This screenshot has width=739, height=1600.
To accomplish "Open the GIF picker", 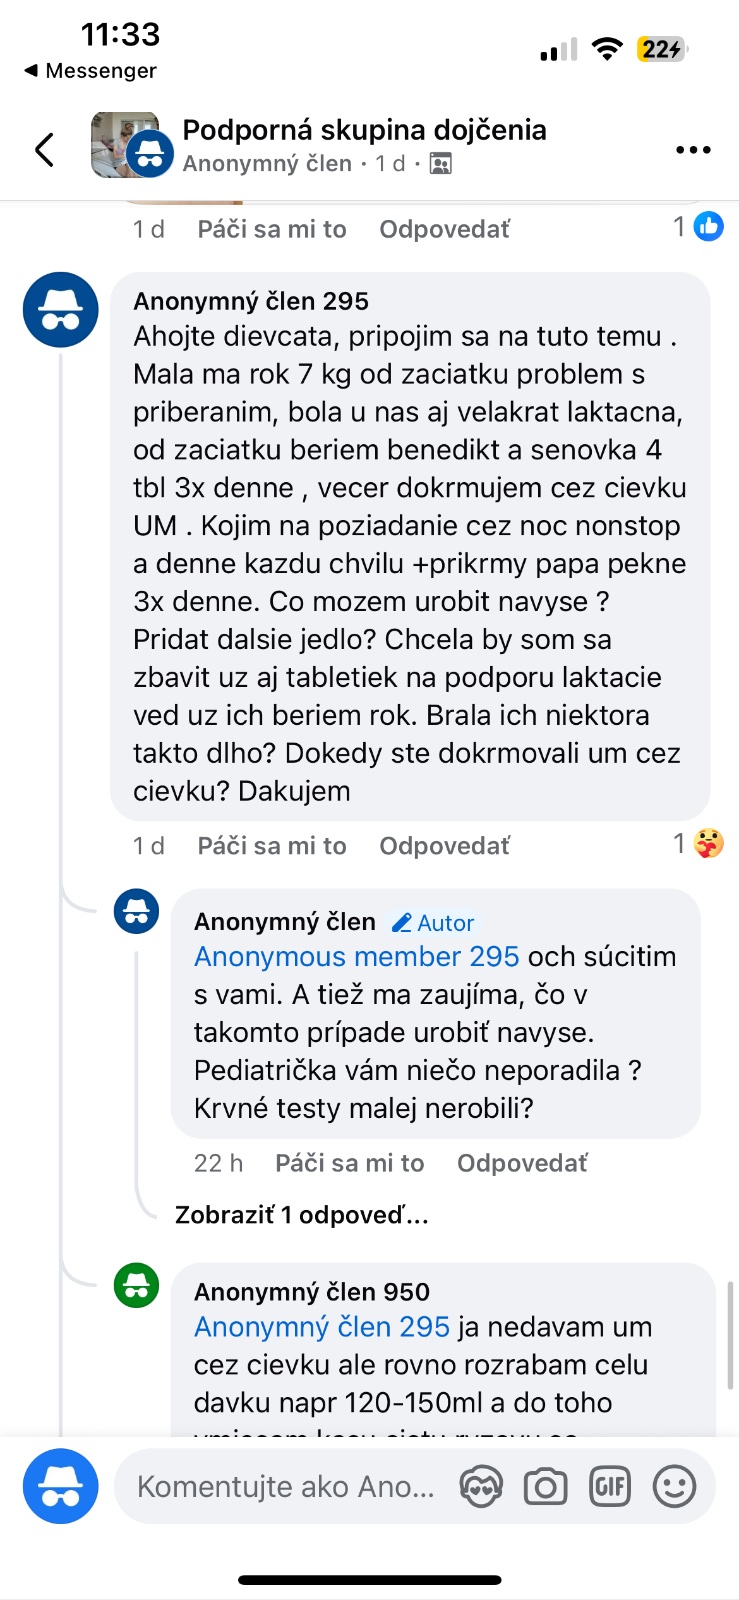I will [x=610, y=1487].
